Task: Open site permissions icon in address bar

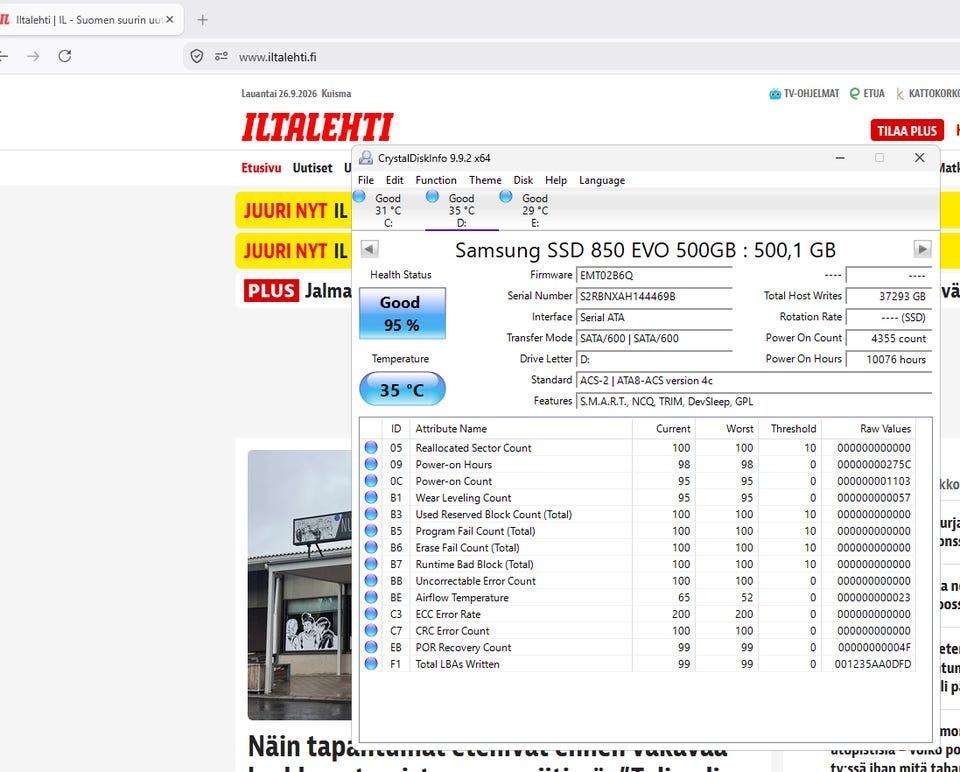Action: click(221, 56)
